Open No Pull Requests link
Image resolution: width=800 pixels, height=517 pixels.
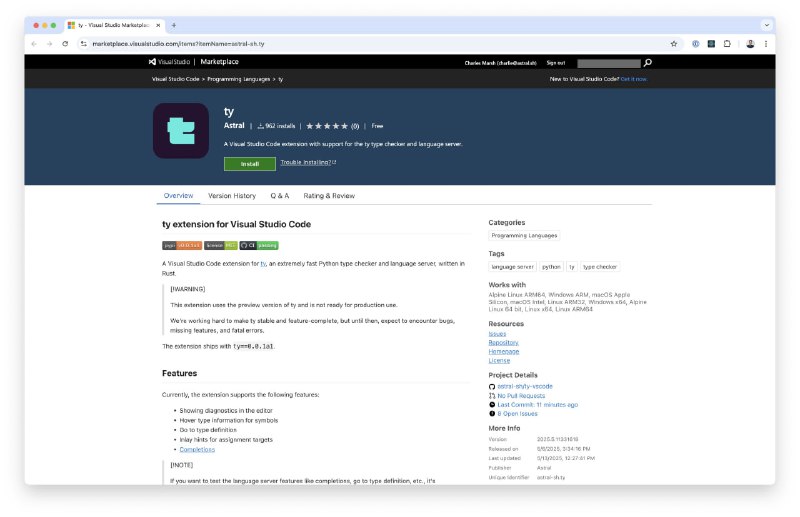click(521, 396)
